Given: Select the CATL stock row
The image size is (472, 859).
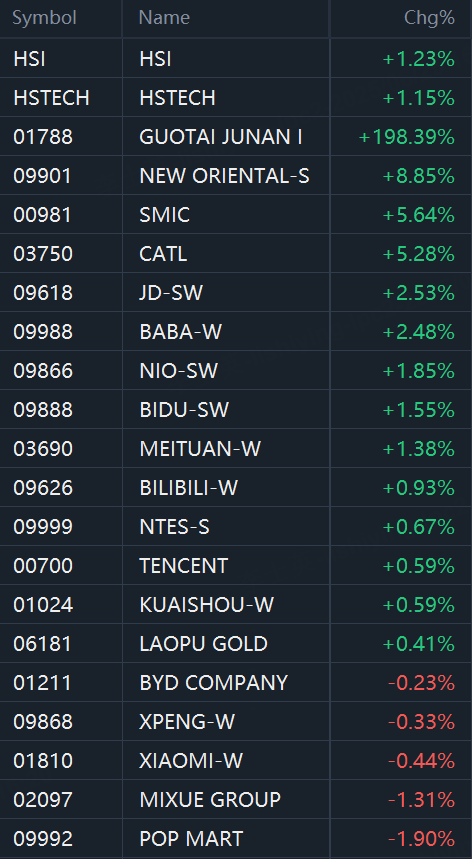Looking at the screenshot, I should pos(236,254).
